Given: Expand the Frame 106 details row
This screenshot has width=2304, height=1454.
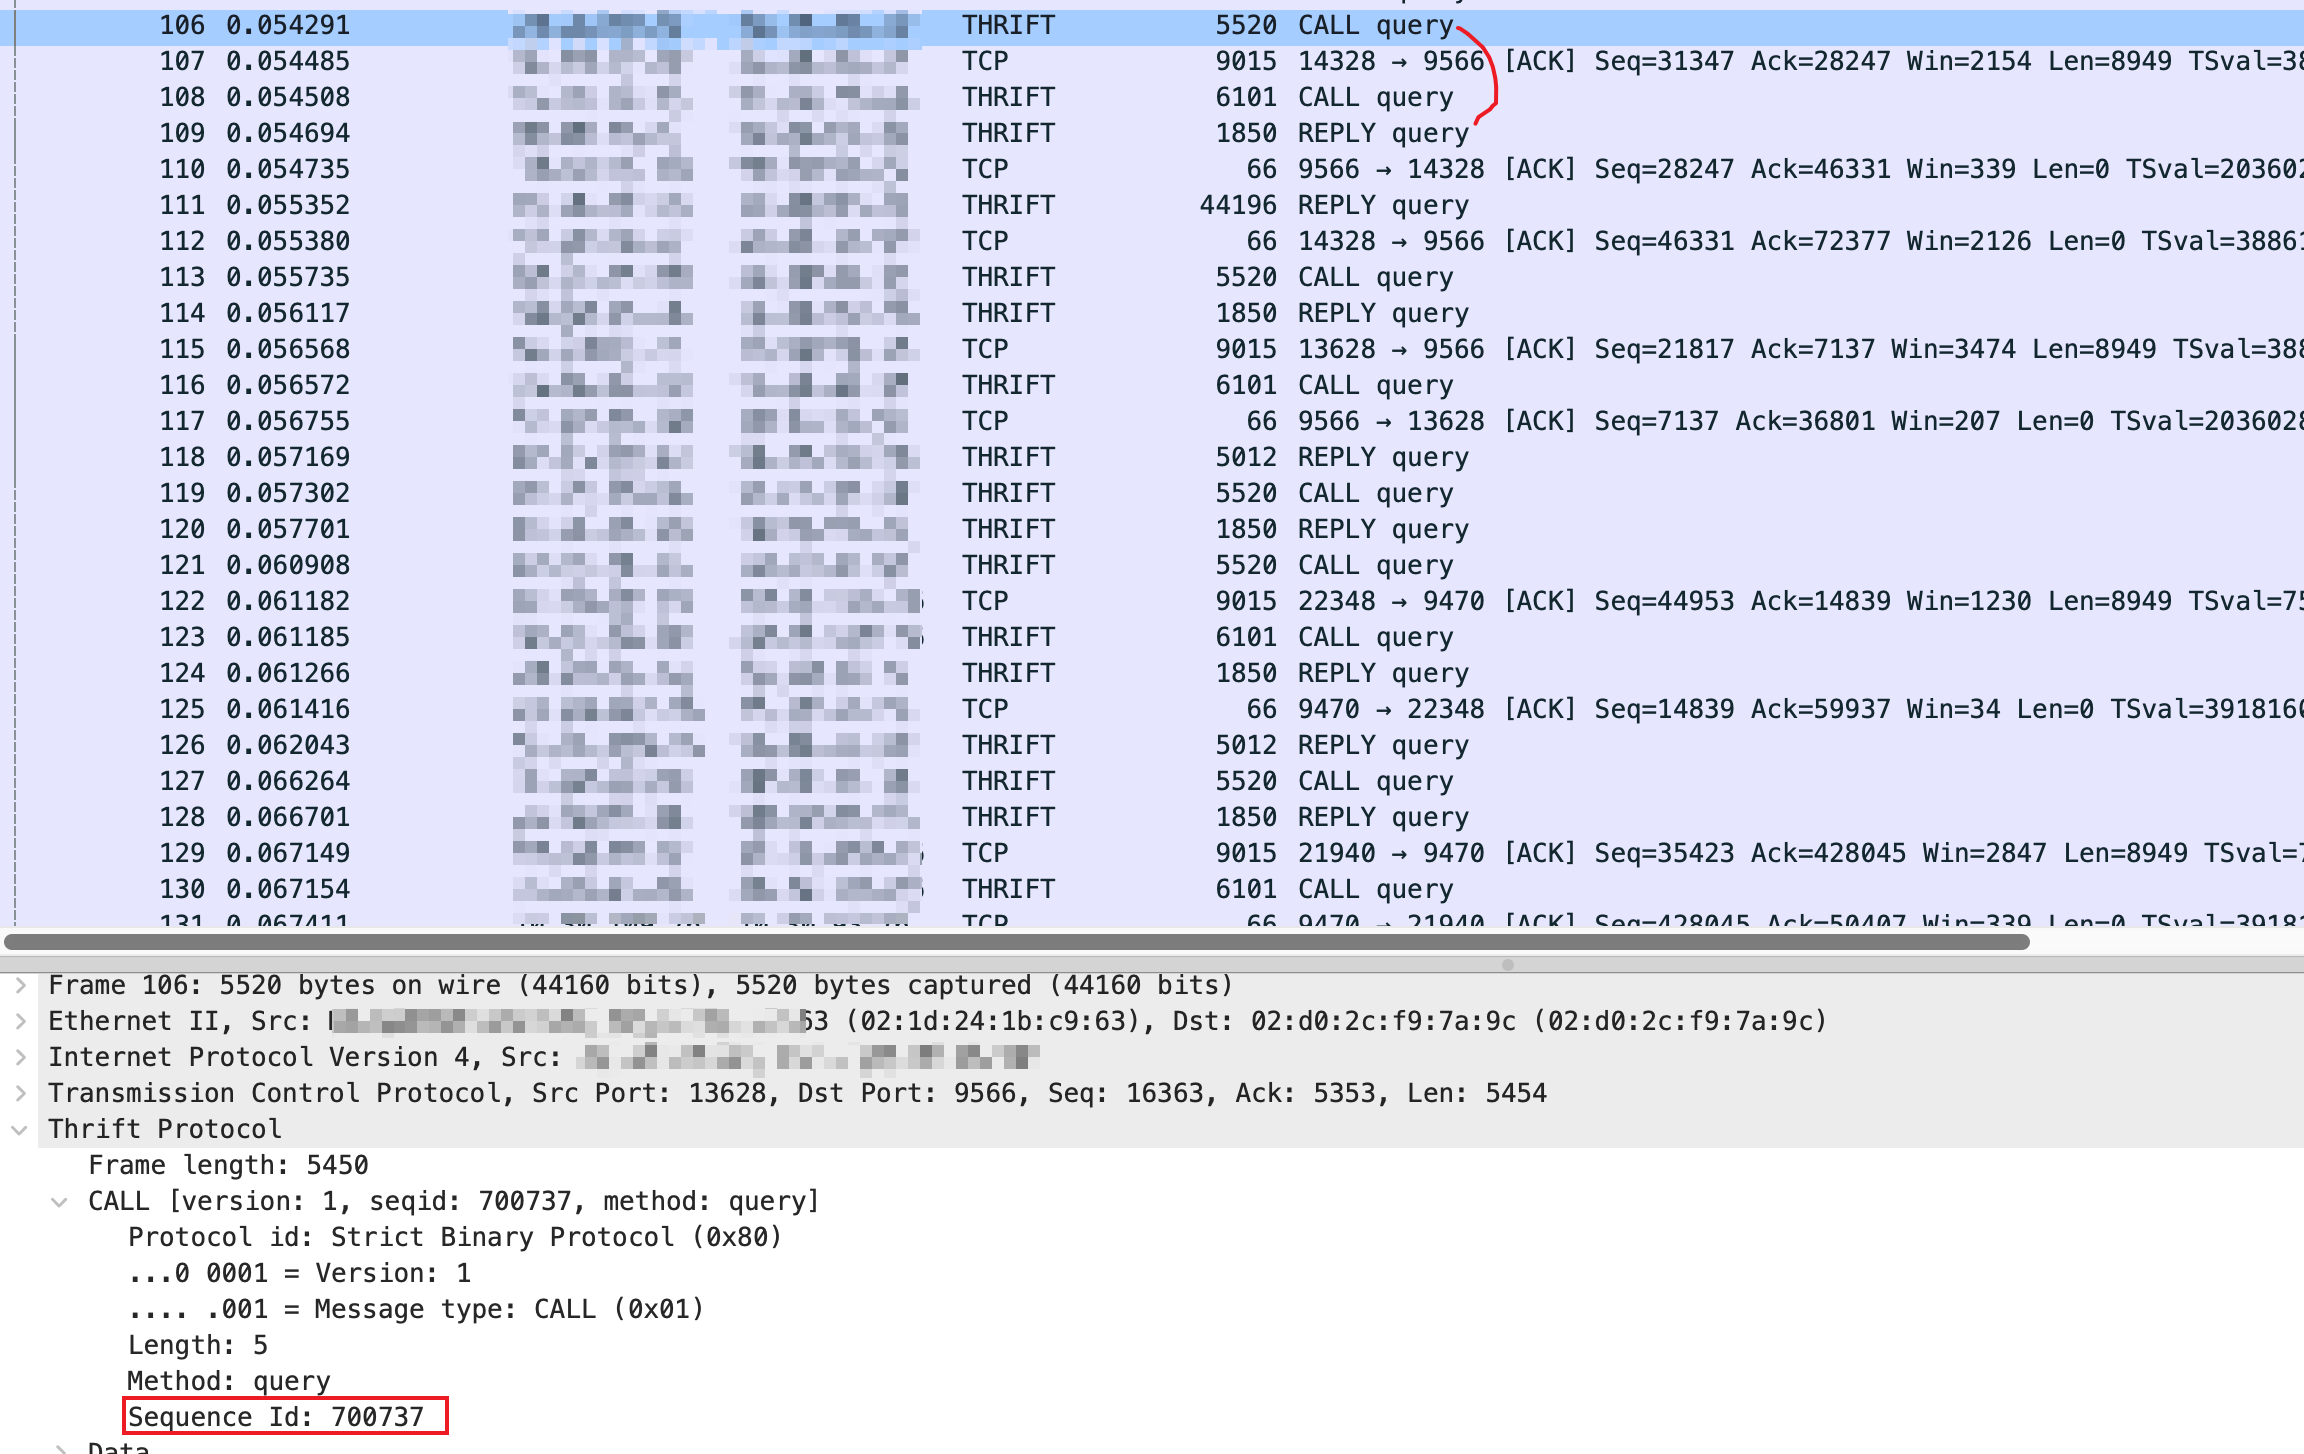Looking at the screenshot, I should click(x=20, y=985).
